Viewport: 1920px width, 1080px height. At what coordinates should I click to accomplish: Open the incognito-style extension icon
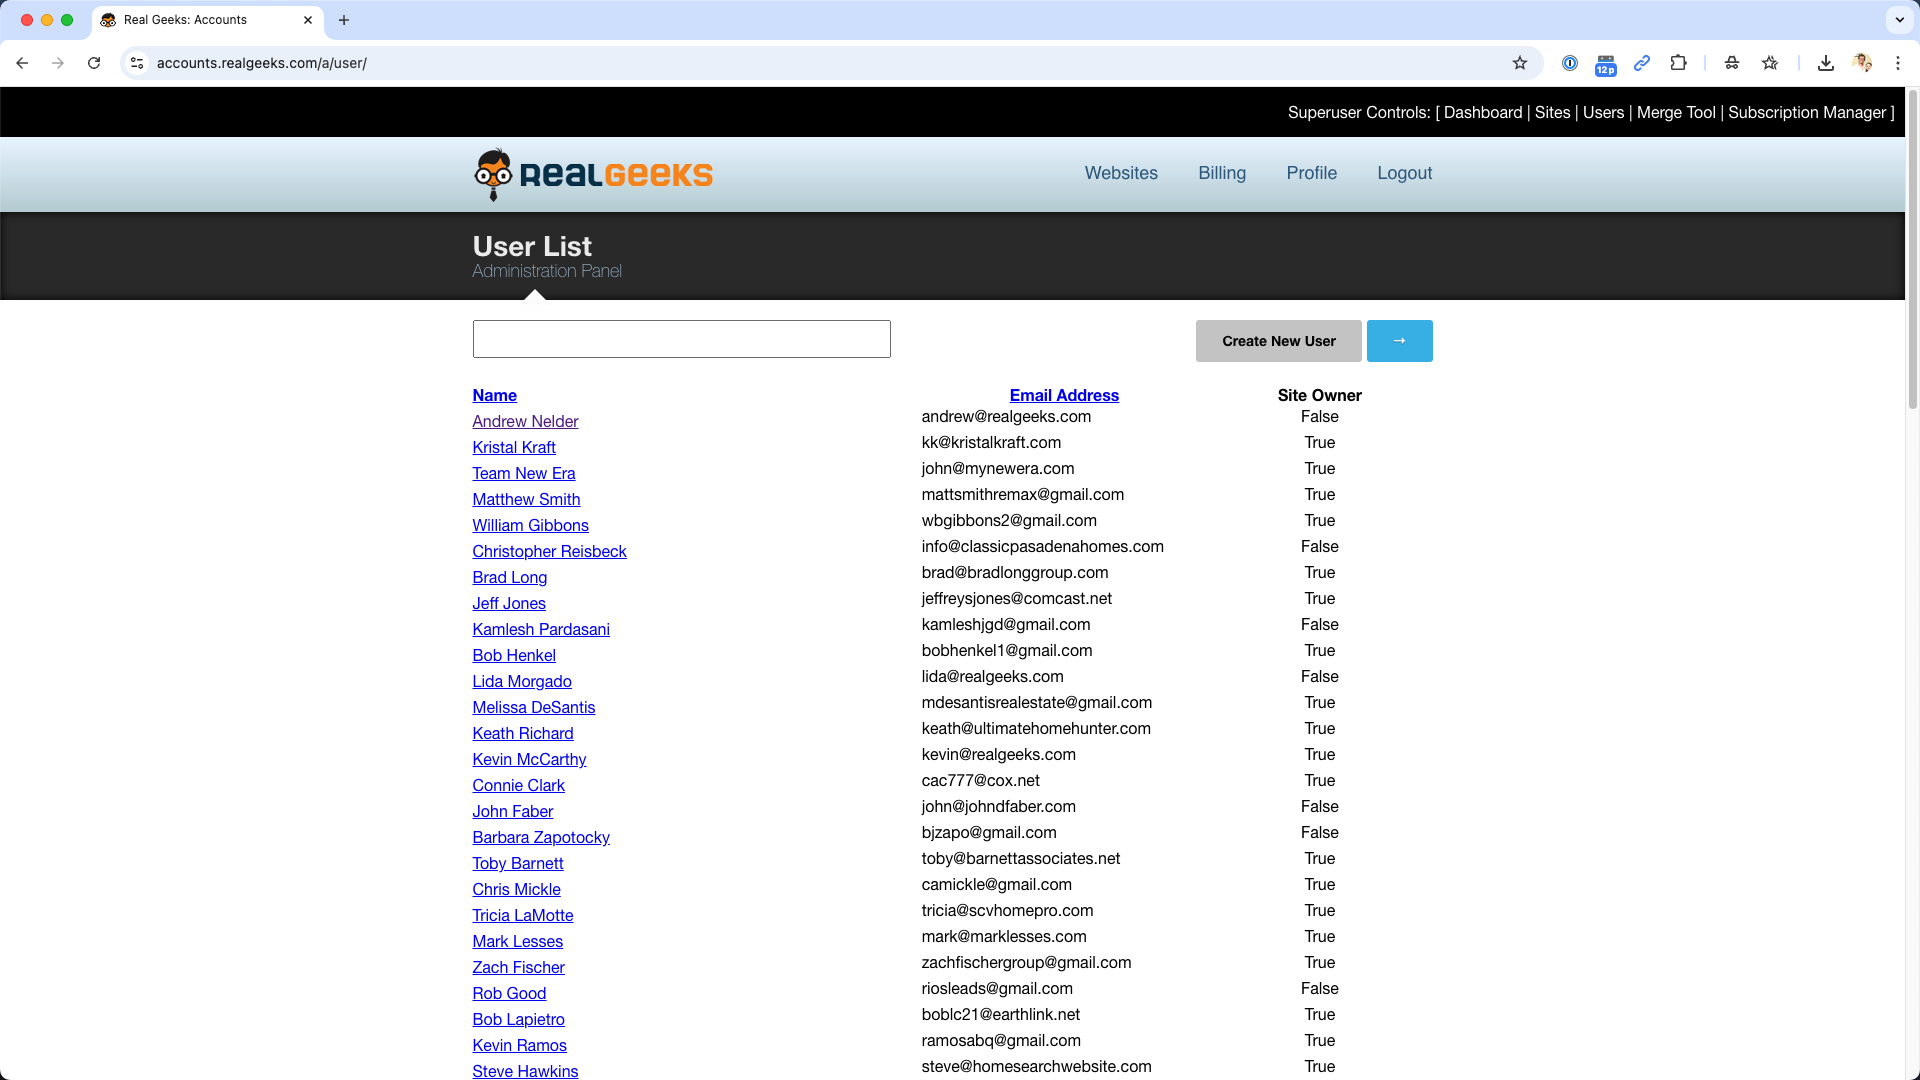[x=1732, y=63]
